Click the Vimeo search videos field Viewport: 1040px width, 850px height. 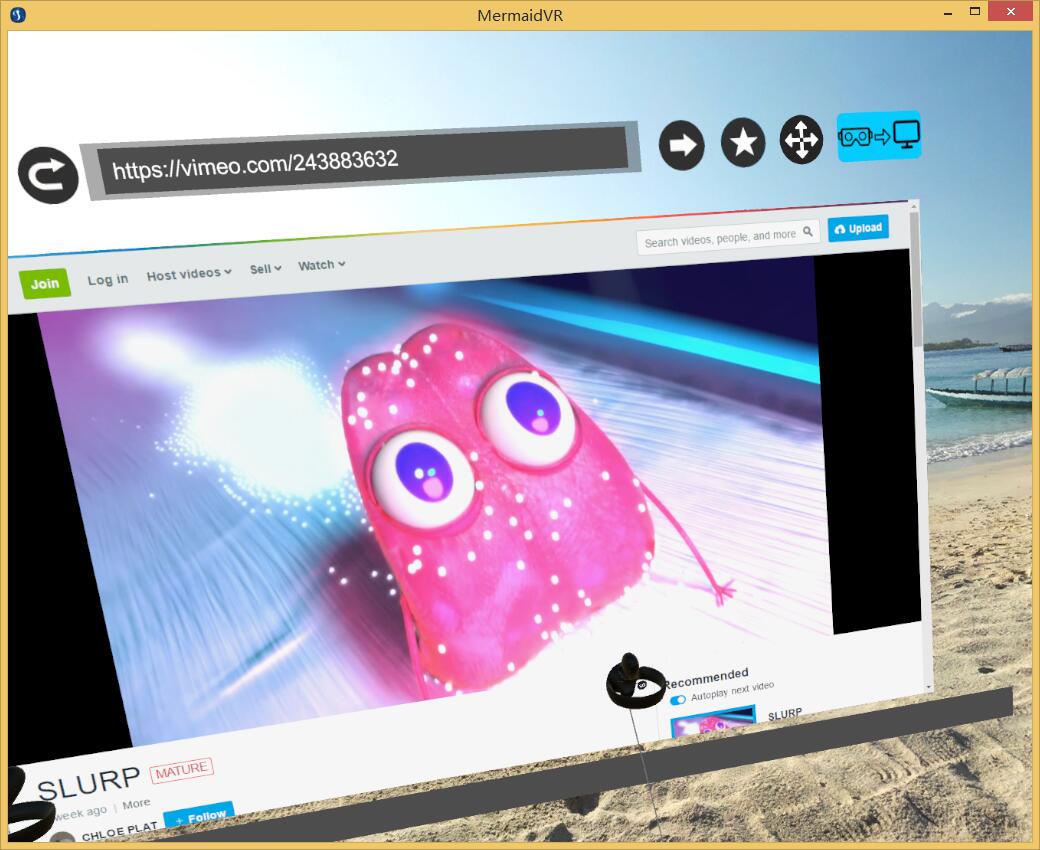(x=728, y=237)
